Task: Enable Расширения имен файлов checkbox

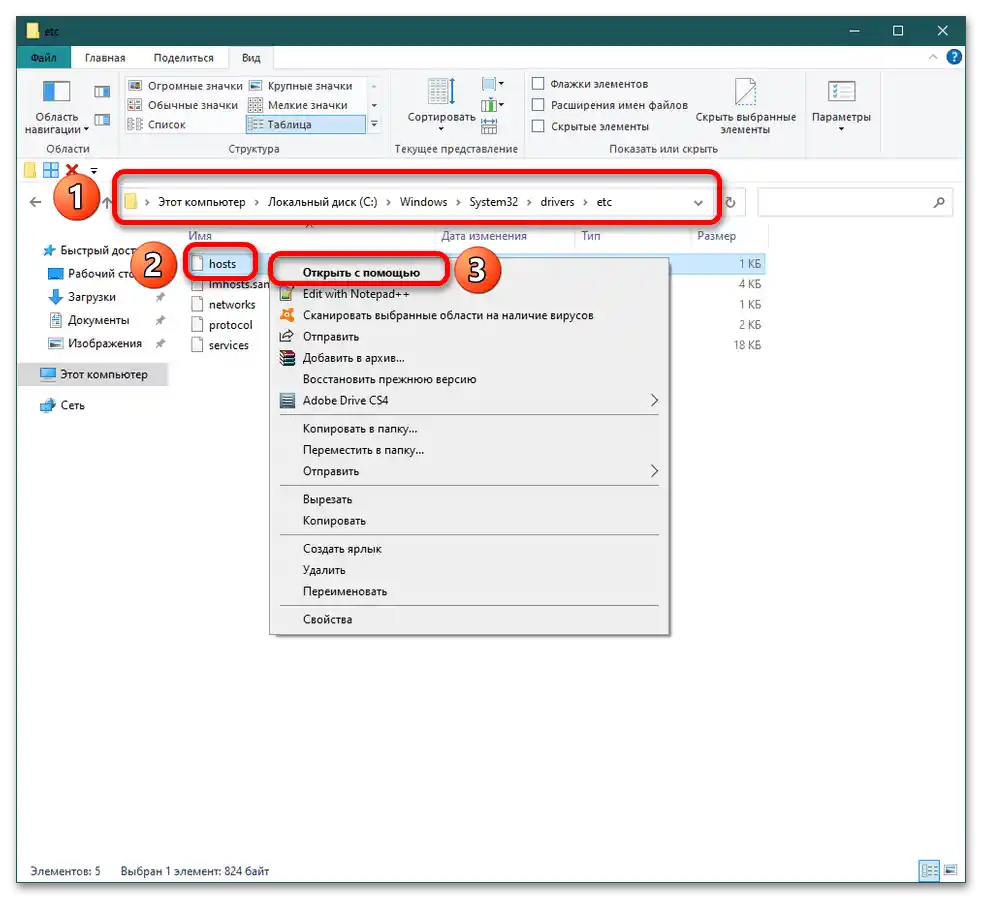Action: click(x=537, y=105)
